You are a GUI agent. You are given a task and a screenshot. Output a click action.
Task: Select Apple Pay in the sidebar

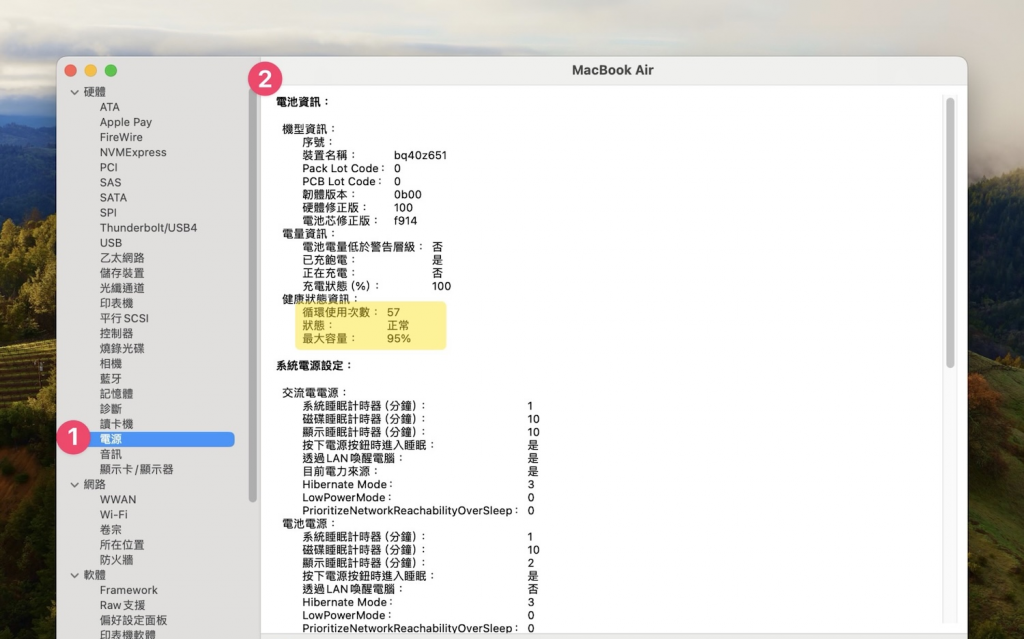125,122
